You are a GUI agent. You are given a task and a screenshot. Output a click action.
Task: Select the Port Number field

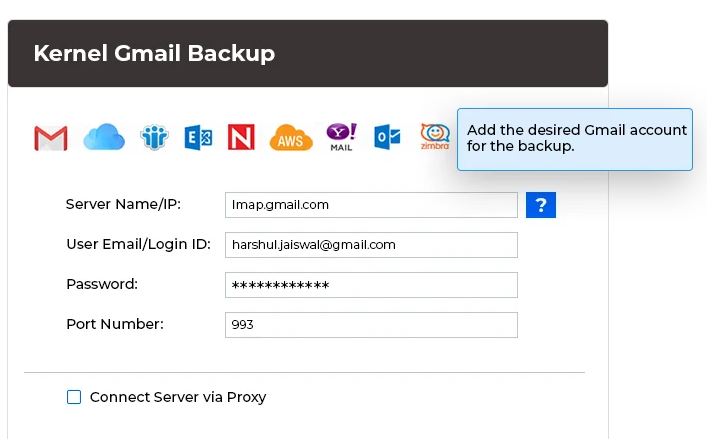coord(371,325)
